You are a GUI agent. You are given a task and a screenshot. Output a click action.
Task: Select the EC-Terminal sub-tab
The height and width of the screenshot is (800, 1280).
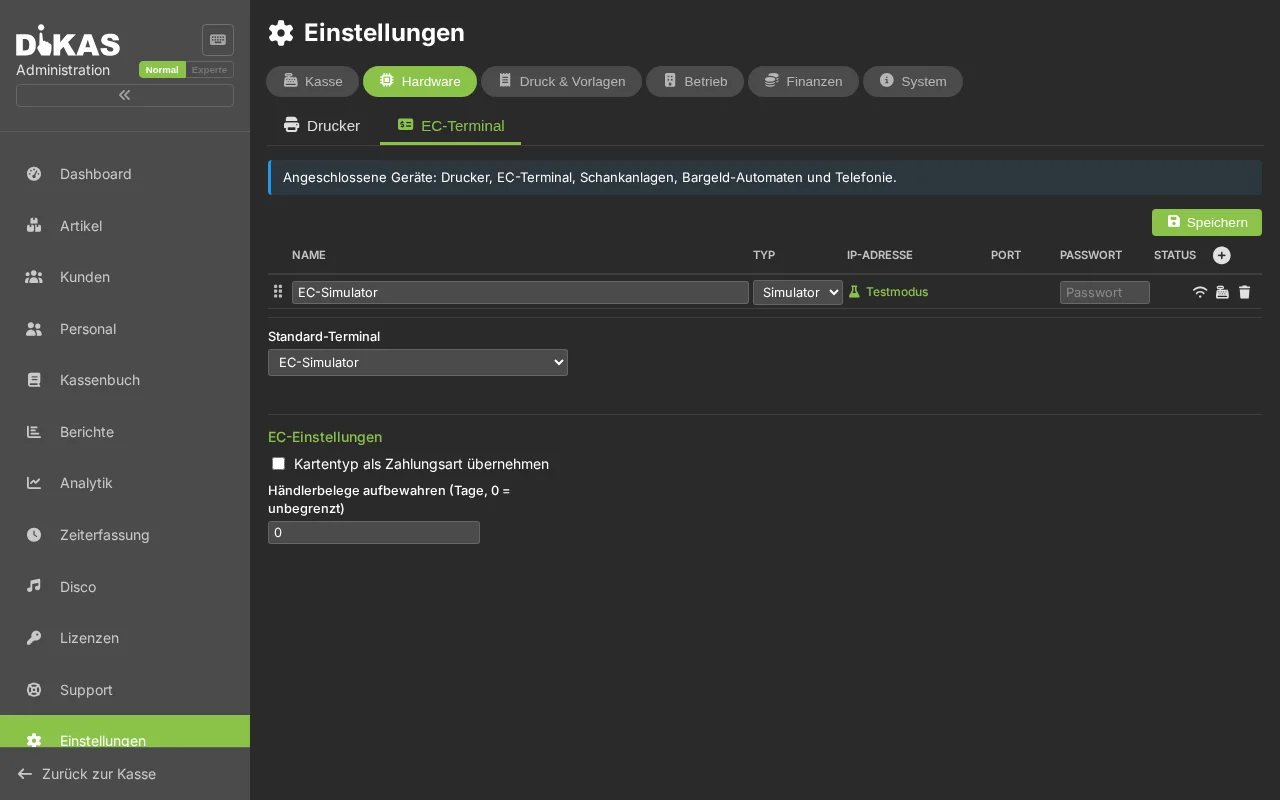coord(451,126)
